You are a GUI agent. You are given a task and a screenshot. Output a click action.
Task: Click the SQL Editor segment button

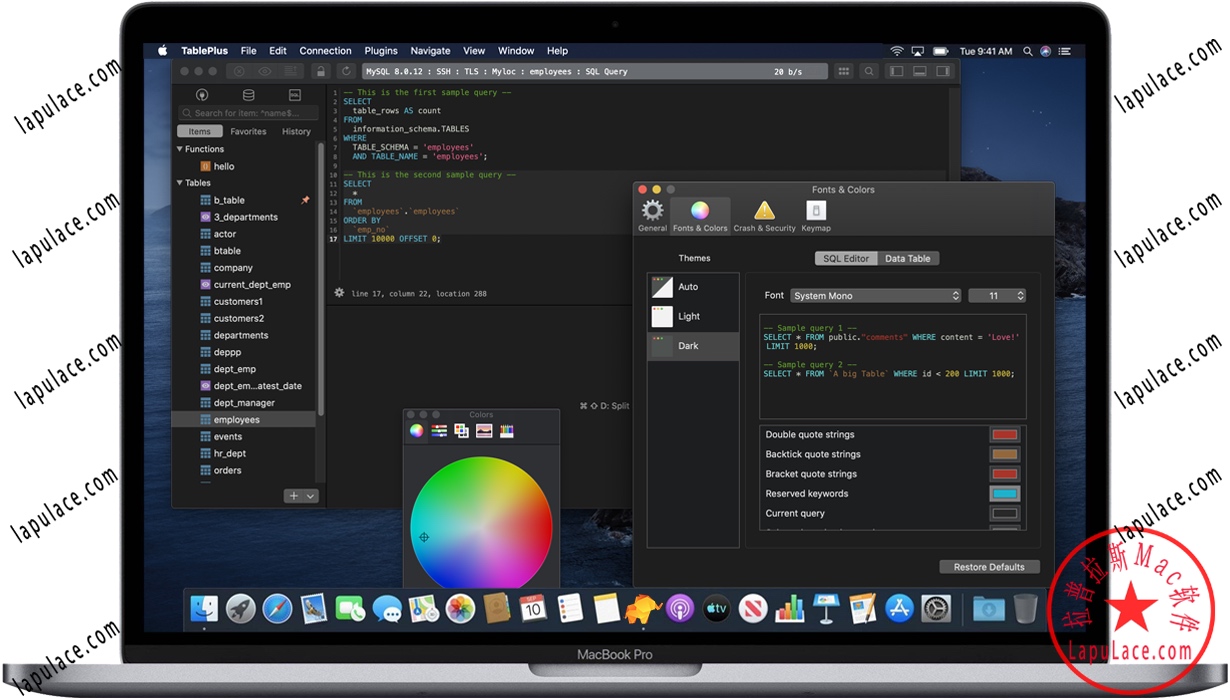[845, 258]
